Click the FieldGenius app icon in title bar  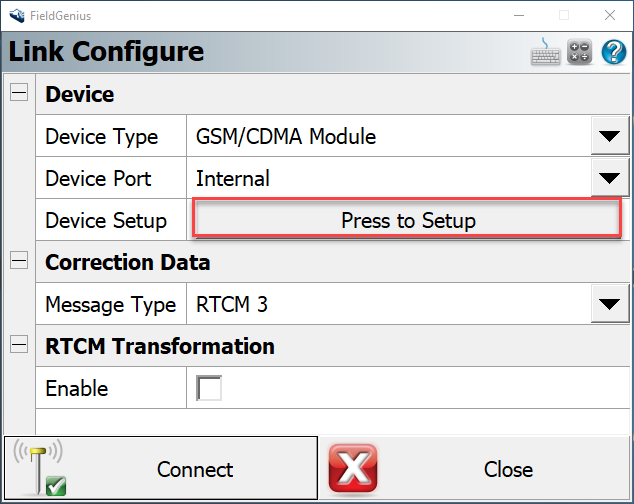pos(15,15)
